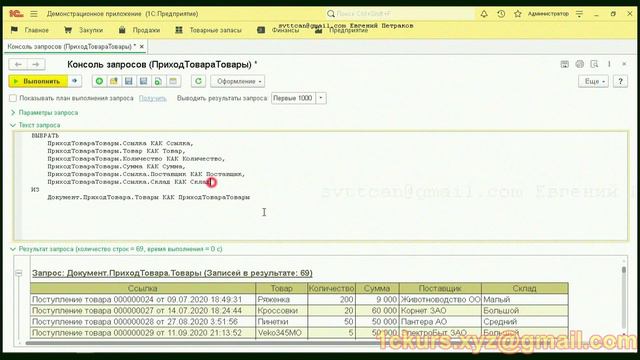Image resolution: width=640 pixels, height=360 pixels.
Task: Go forward with the right arrow
Action: 36,64
